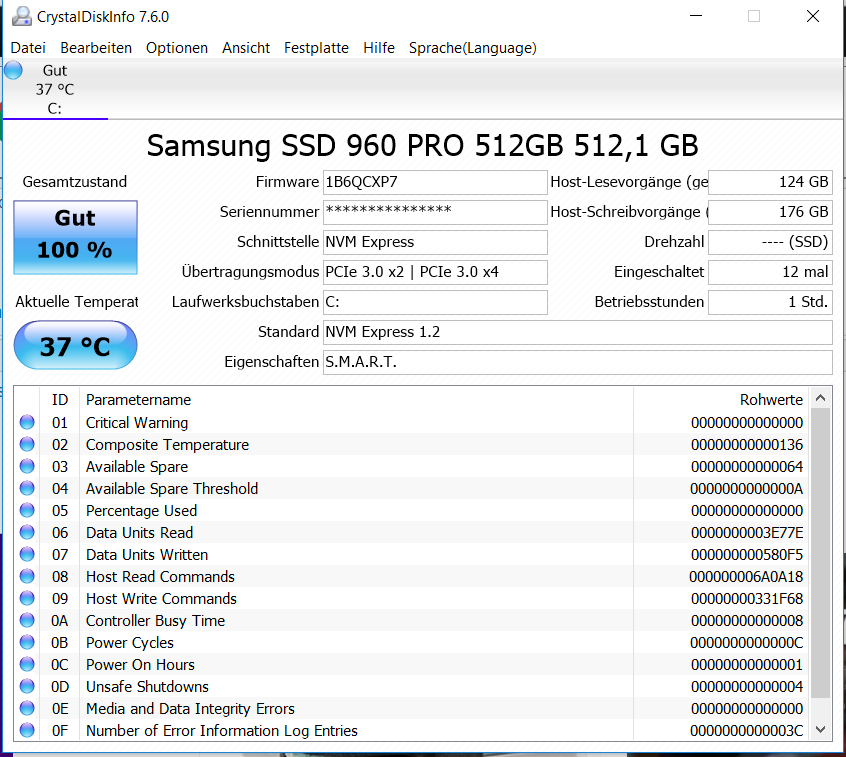Click the Samsung SSD 960 PRO title
Screen dimensions: 846x757
(422, 146)
